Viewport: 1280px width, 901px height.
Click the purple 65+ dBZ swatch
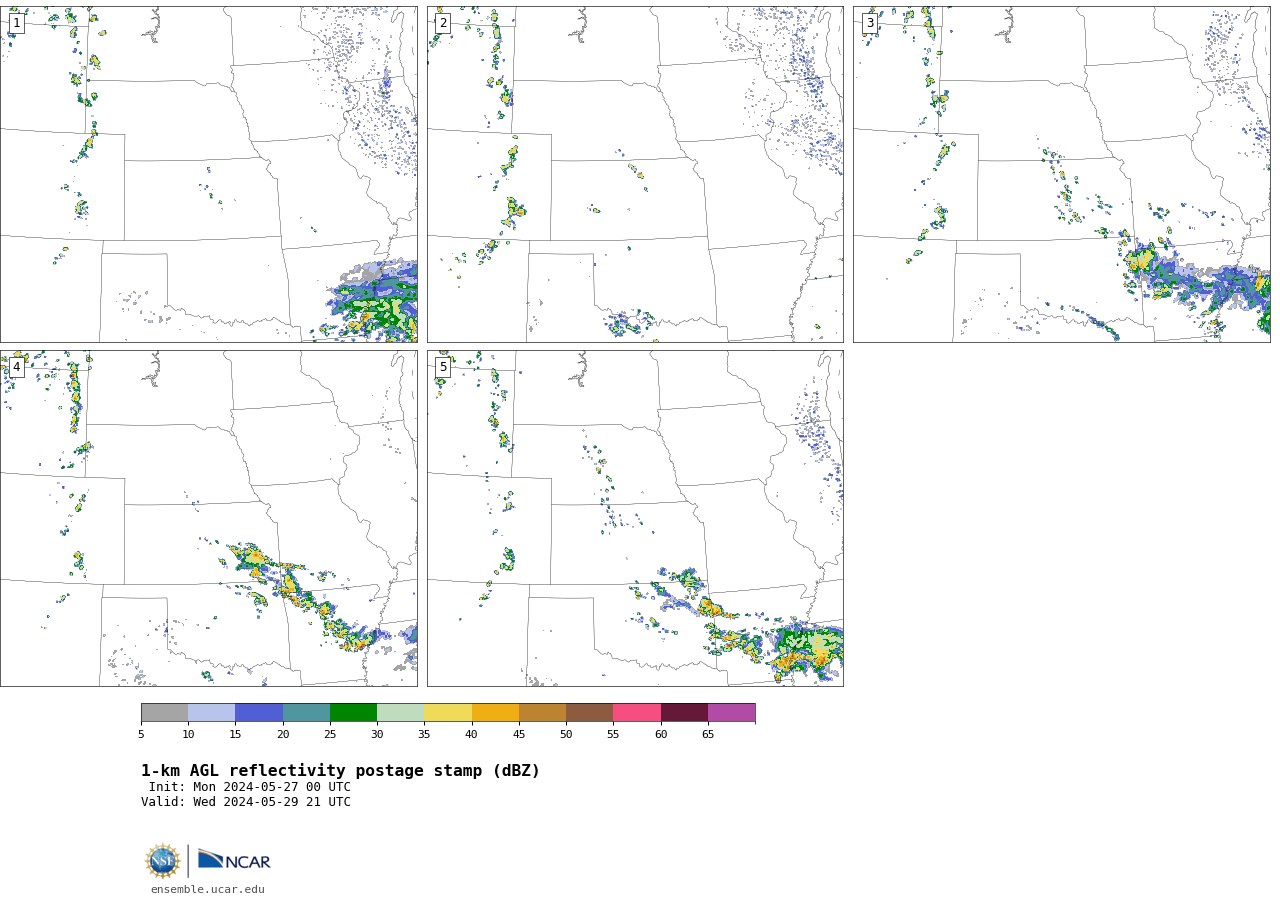[x=731, y=712]
